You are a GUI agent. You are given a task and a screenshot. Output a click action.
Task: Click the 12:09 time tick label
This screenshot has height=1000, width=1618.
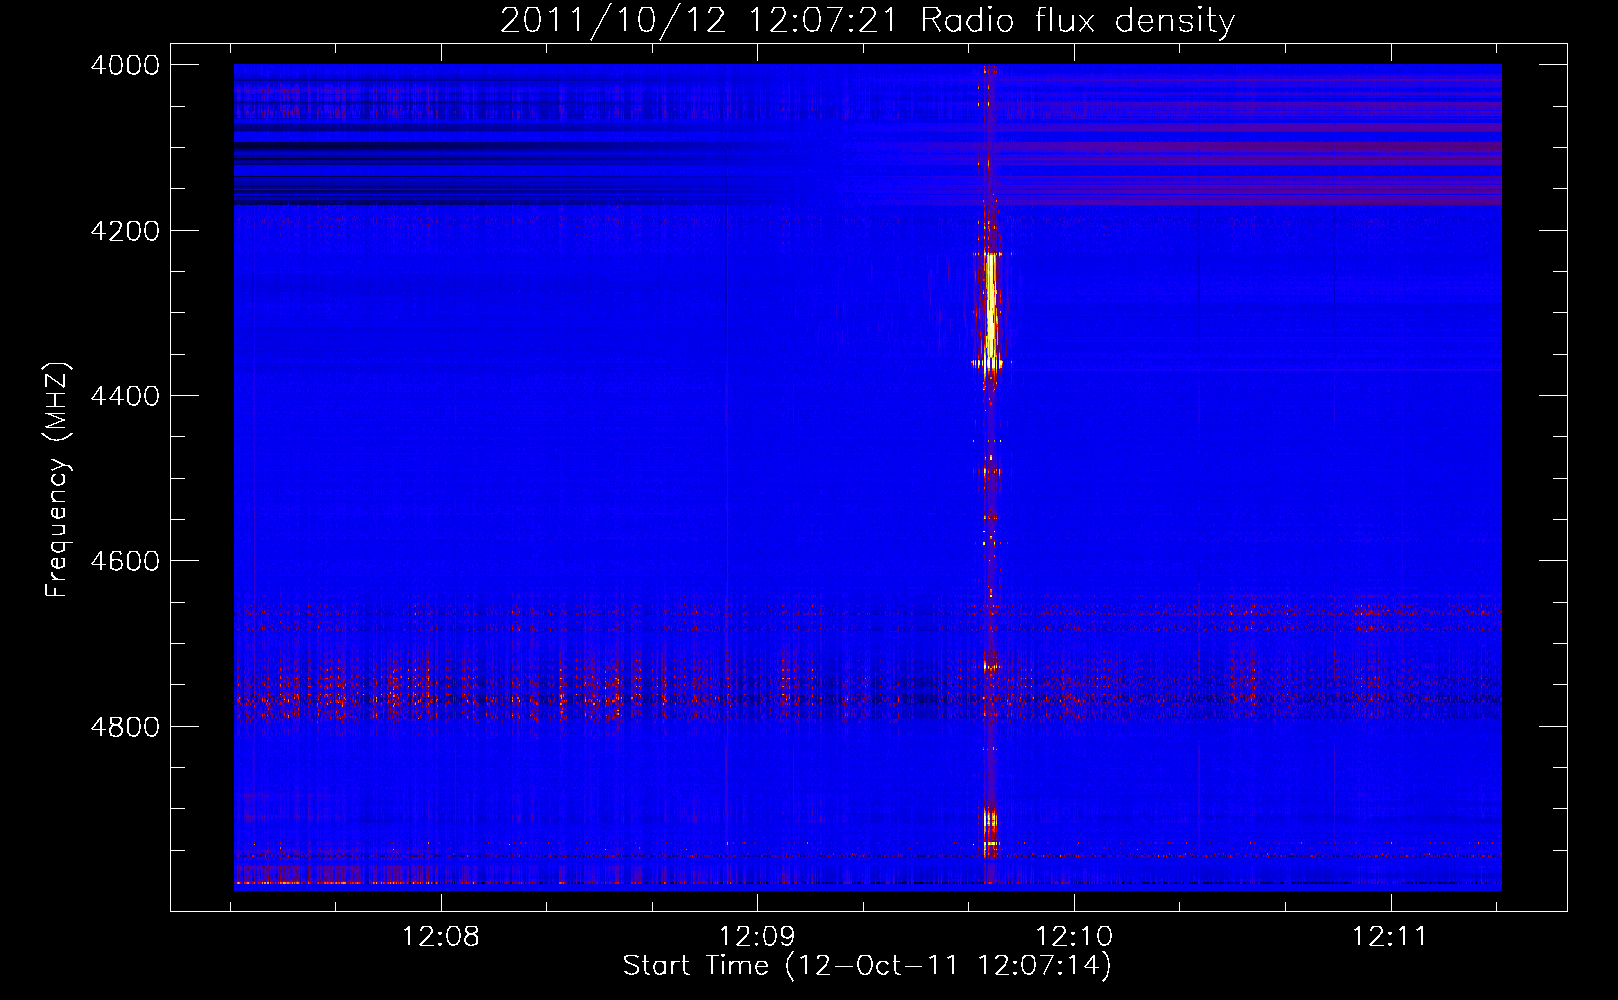[757, 937]
